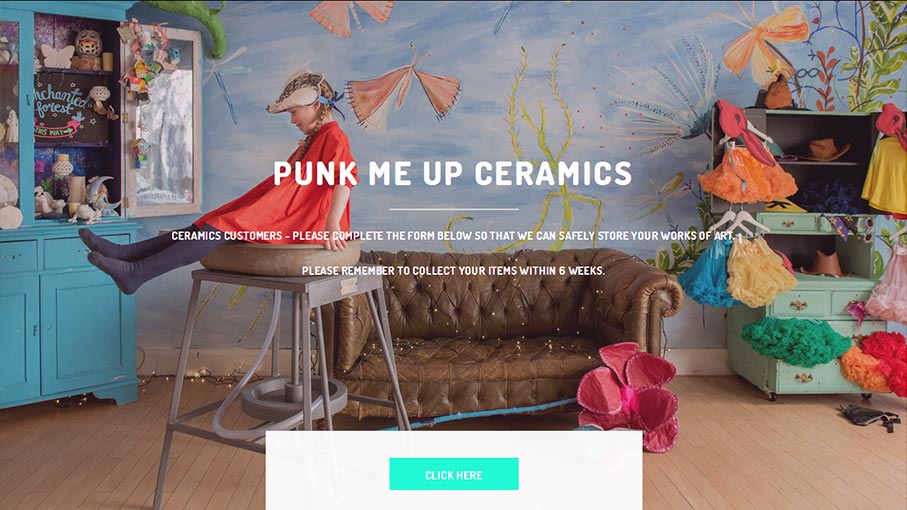Click the white-framed mirror cabinet door
Screen dimensions: 907x510
pyautogui.click(x=164, y=120)
